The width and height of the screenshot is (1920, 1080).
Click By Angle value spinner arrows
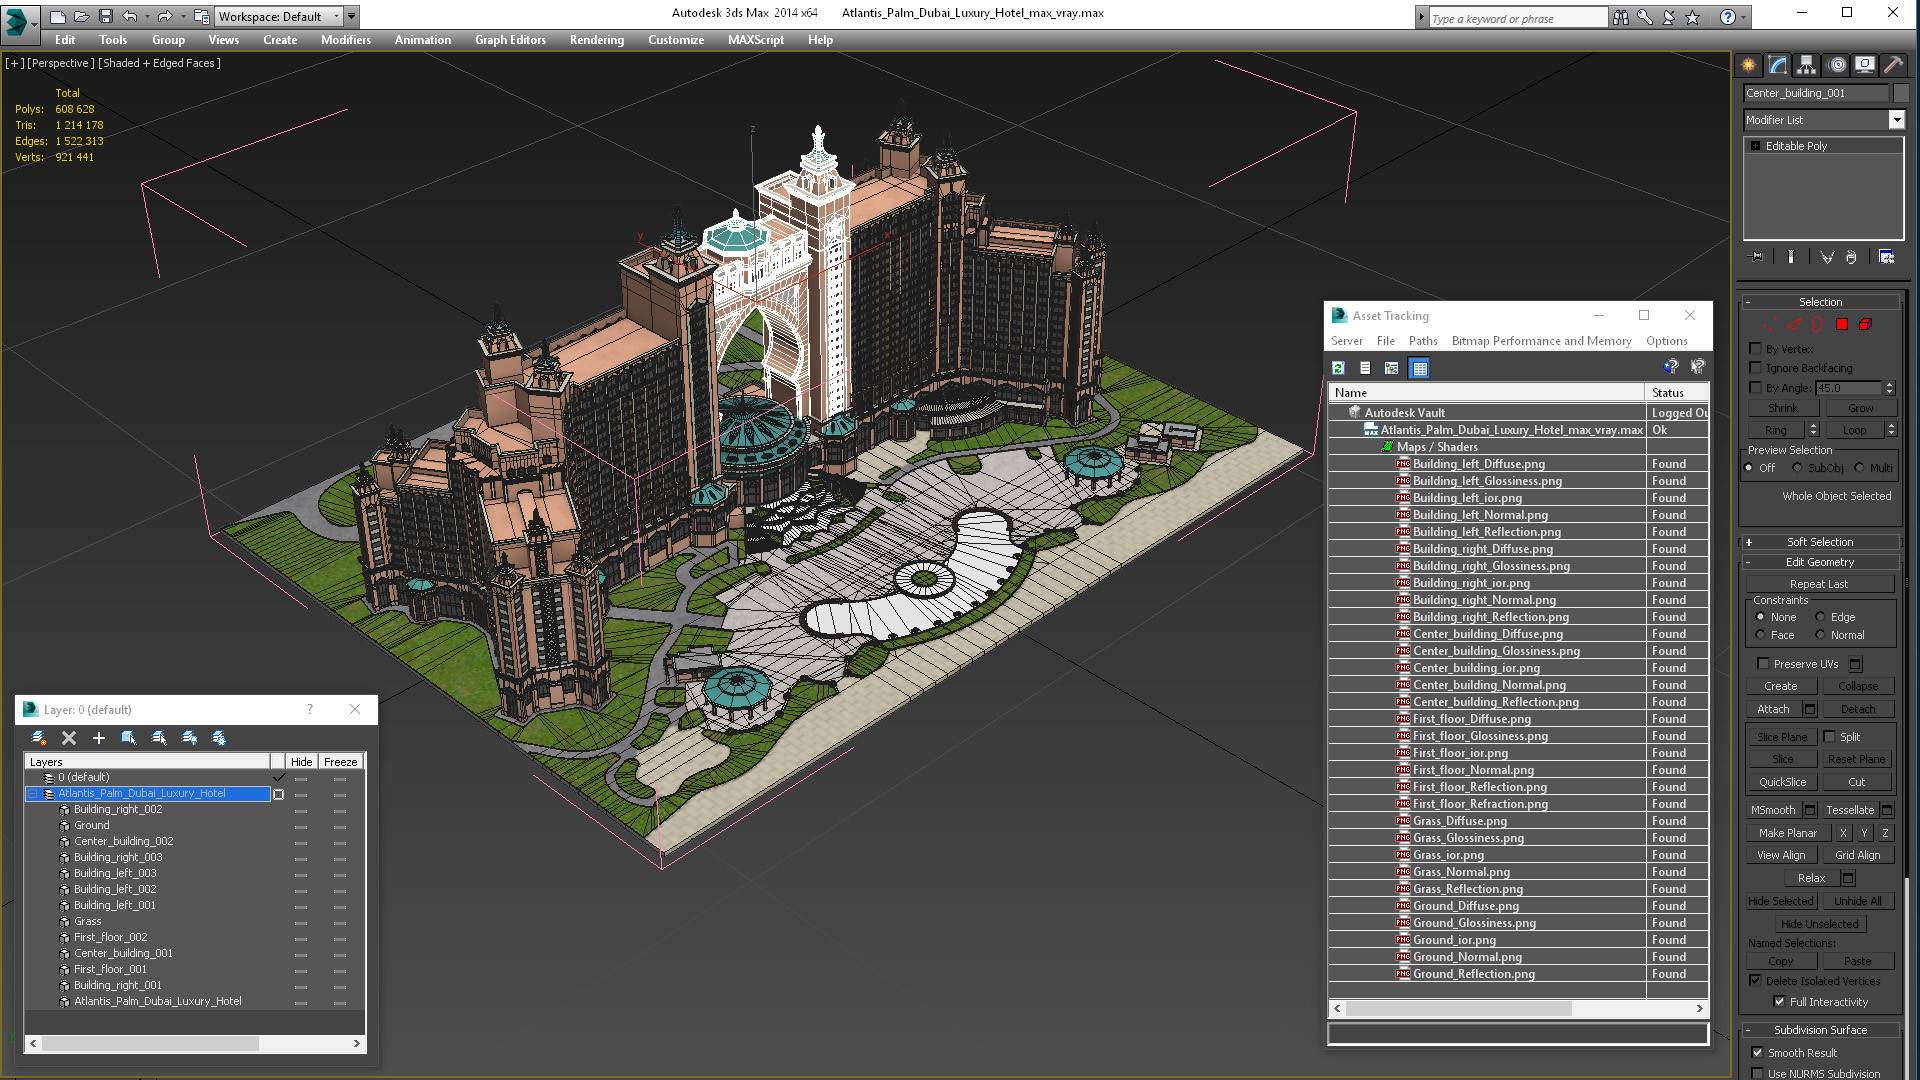[1889, 388]
